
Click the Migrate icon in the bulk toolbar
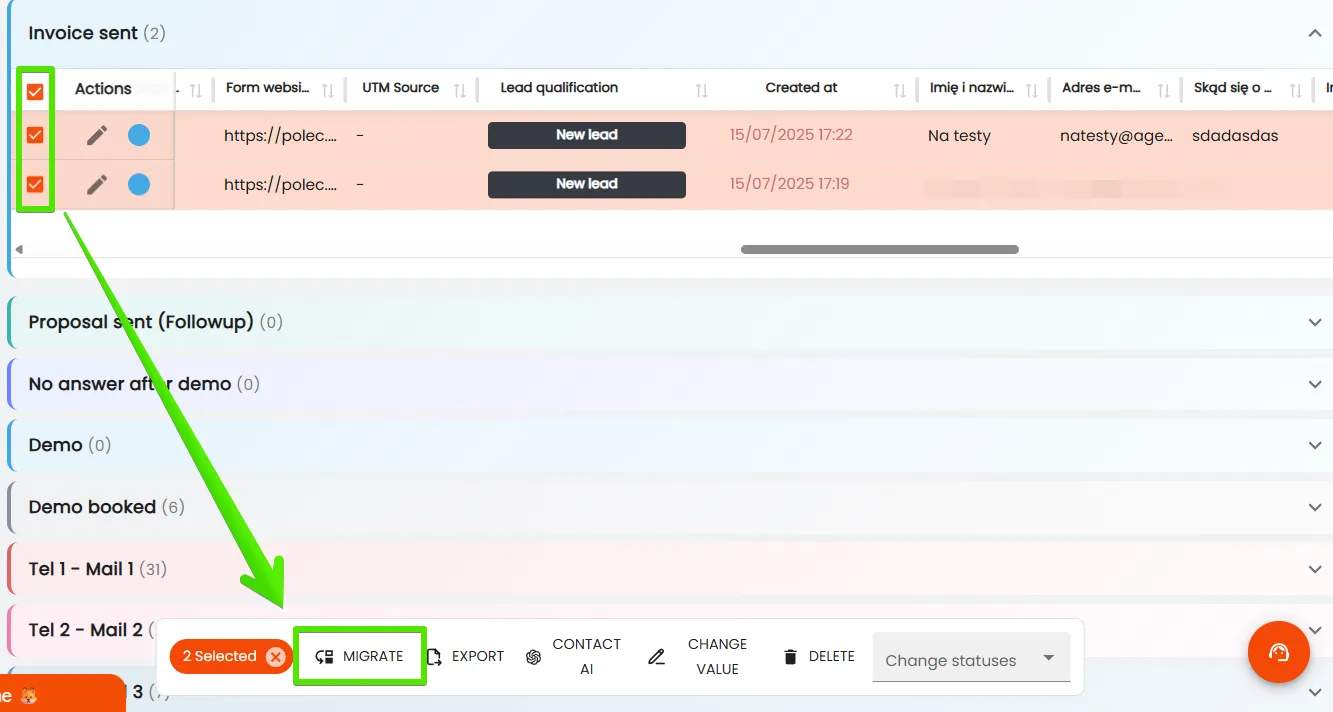coord(324,657)
